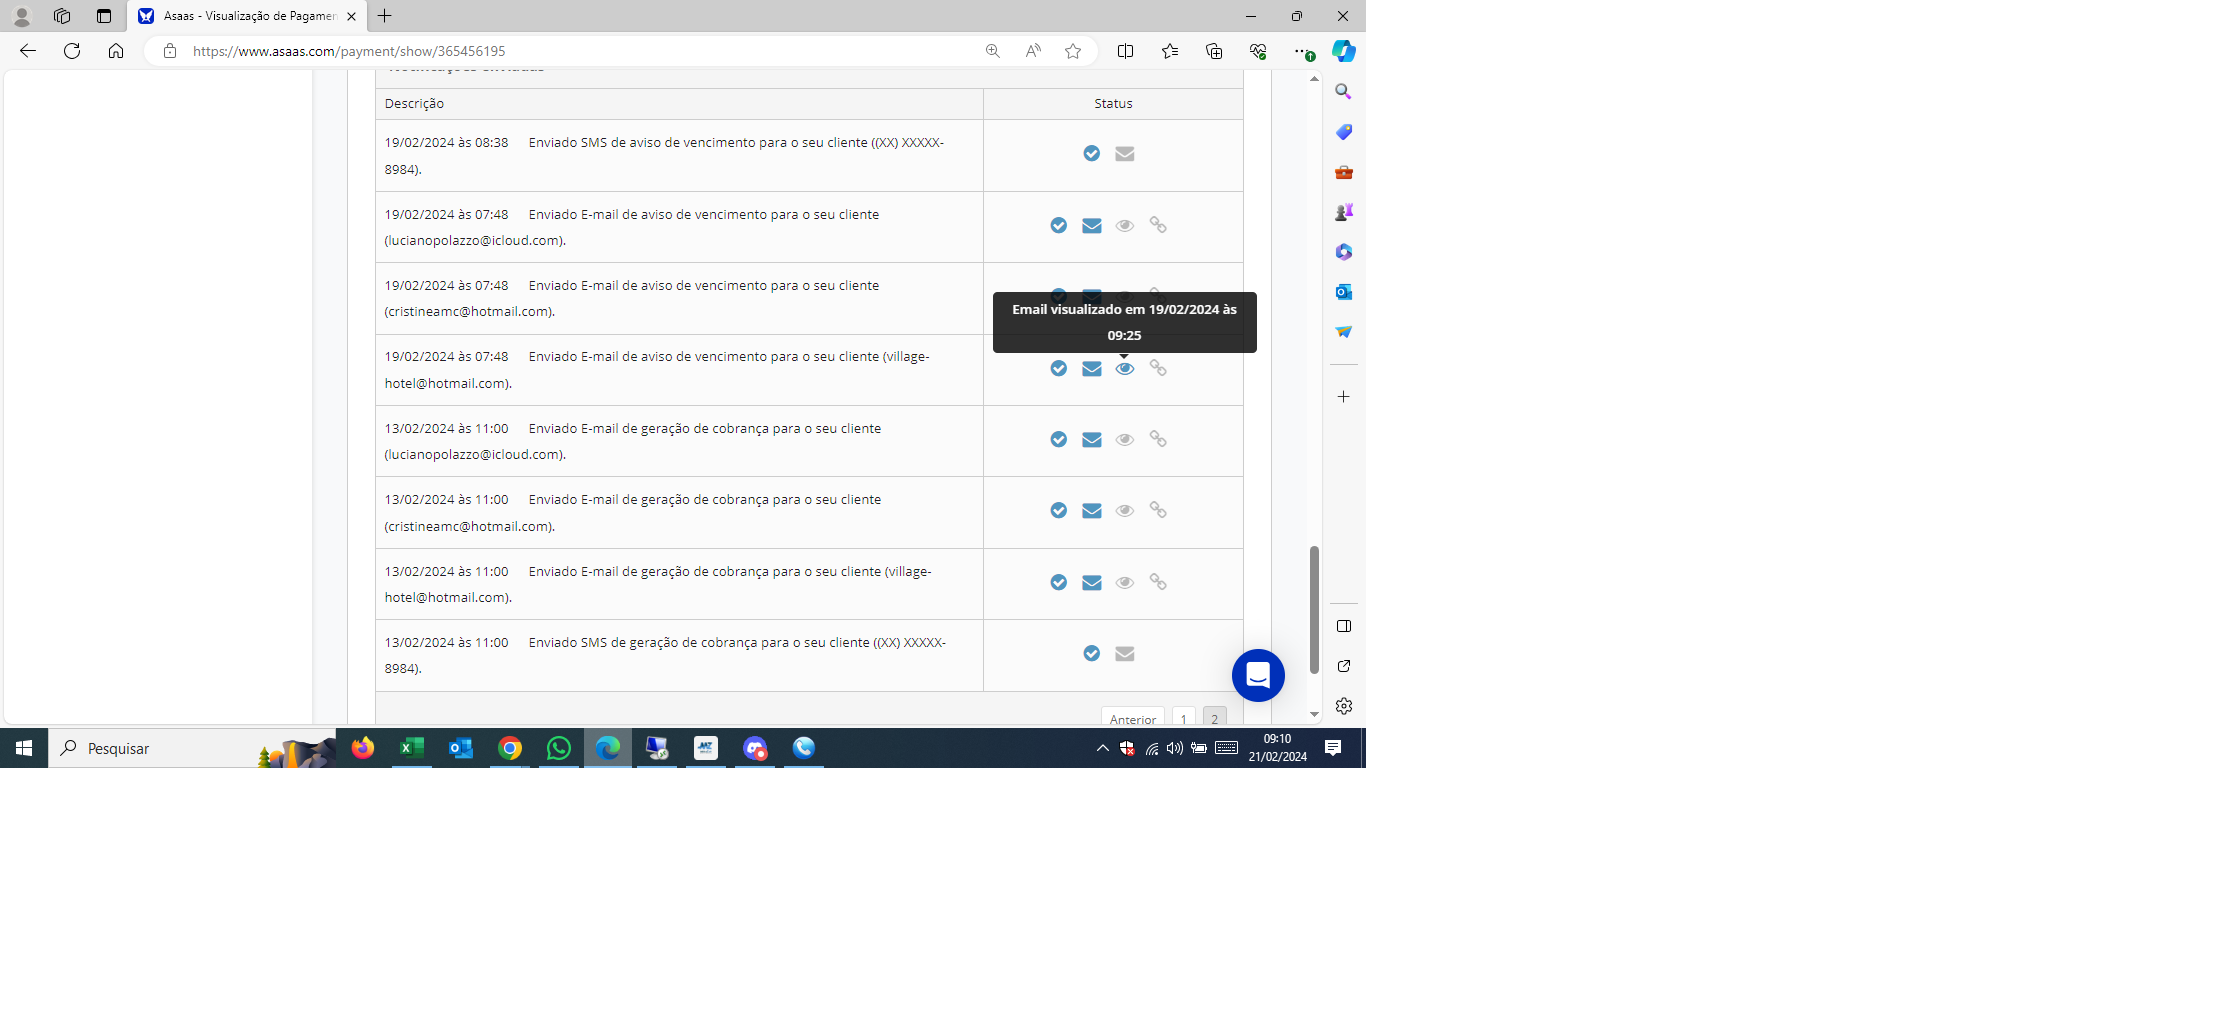The height and width of the screenshot is (1022, 2214).
Task: Click link icon in village-hotel vencimento row
Action: (1158, 368)
